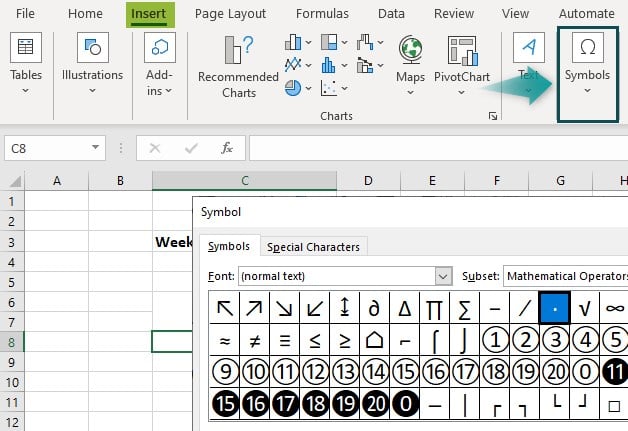
Task: Click the Symbols omega icon
Action: coord(588,47)
